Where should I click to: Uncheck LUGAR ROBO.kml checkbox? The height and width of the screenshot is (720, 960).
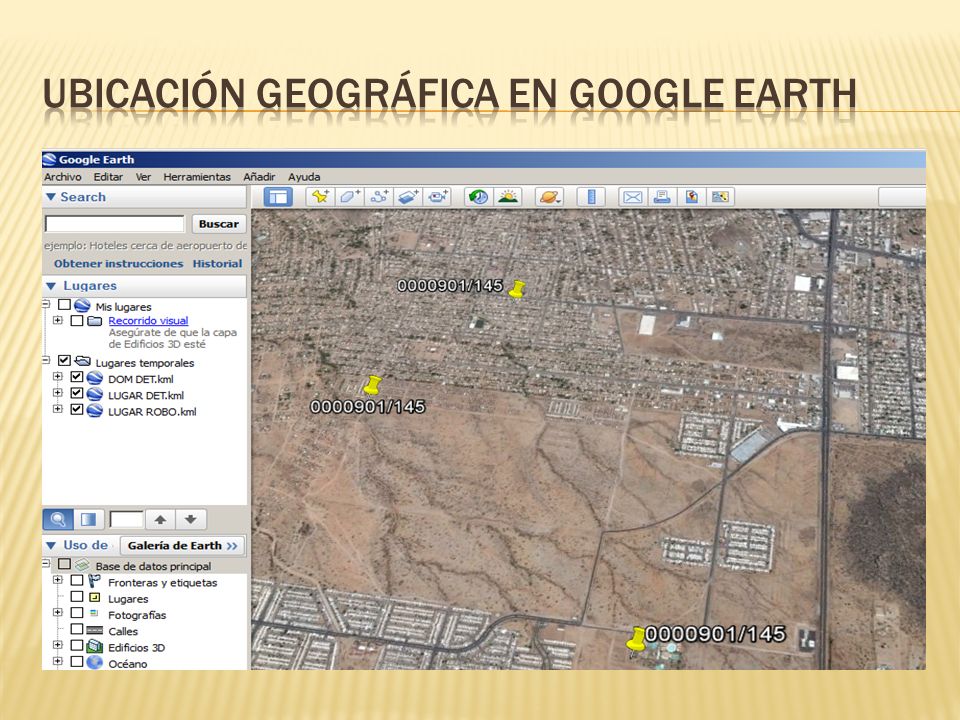pyautogui.click(x=77, y=409)
